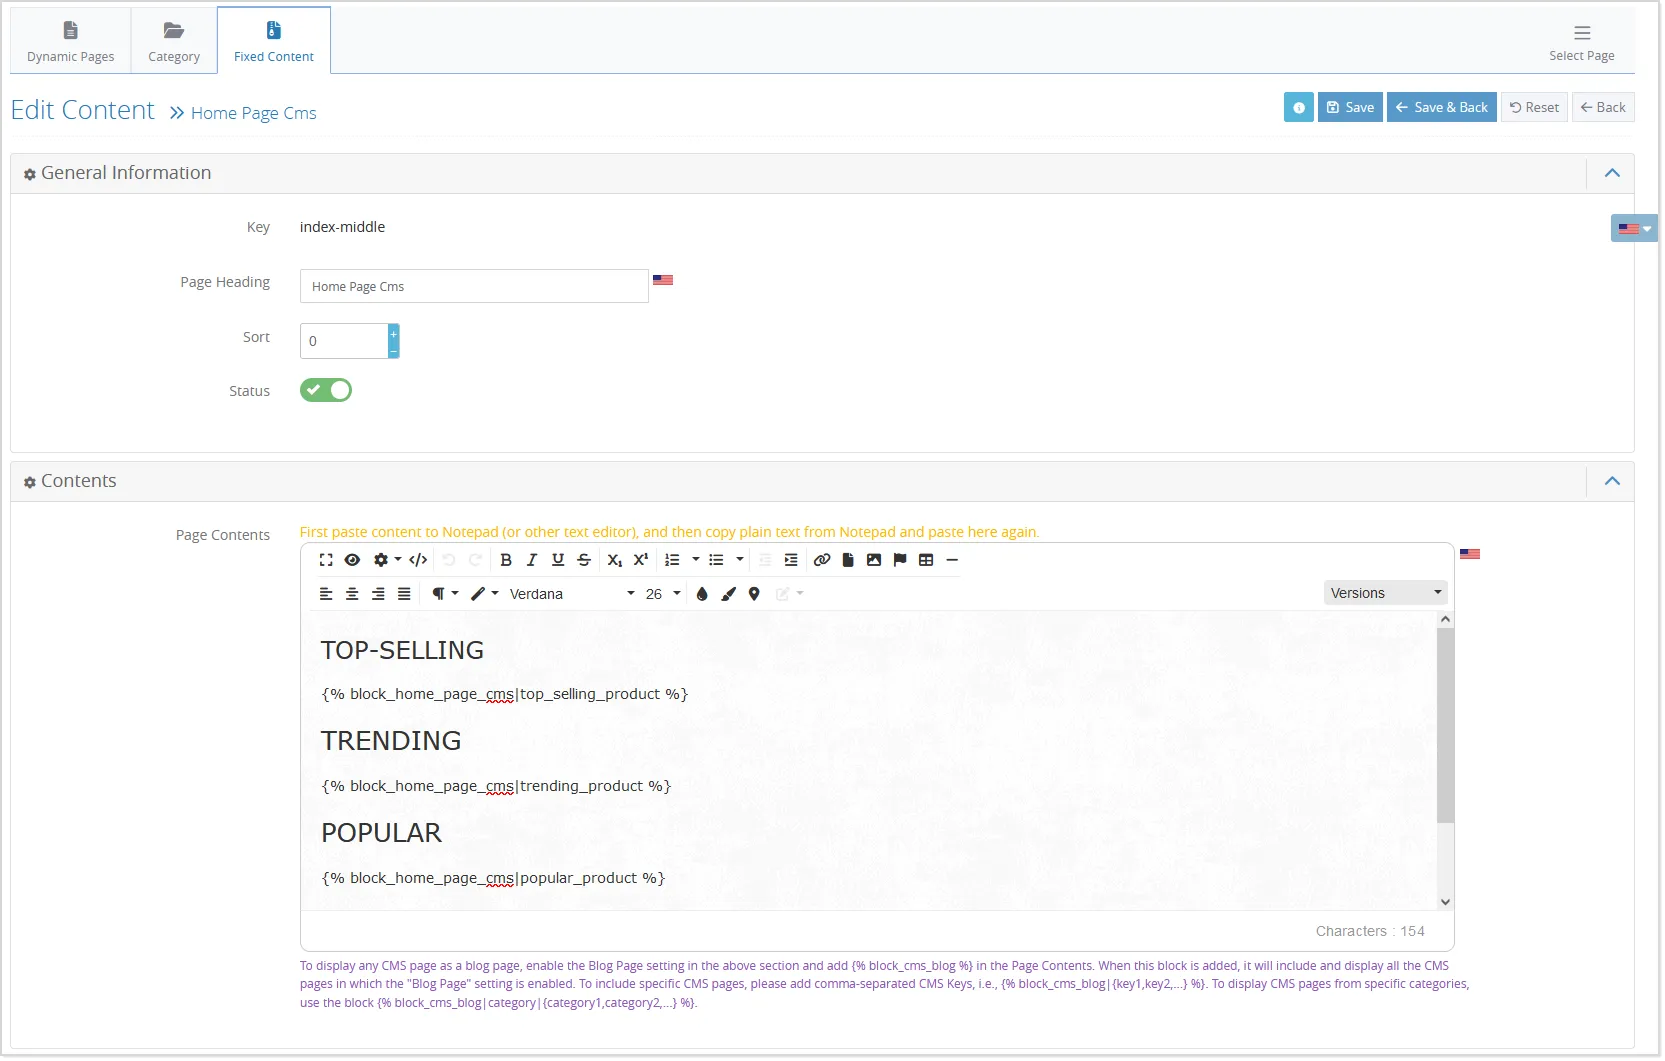
Task: Open the Category tab
Action: click(x=174, y=42)
